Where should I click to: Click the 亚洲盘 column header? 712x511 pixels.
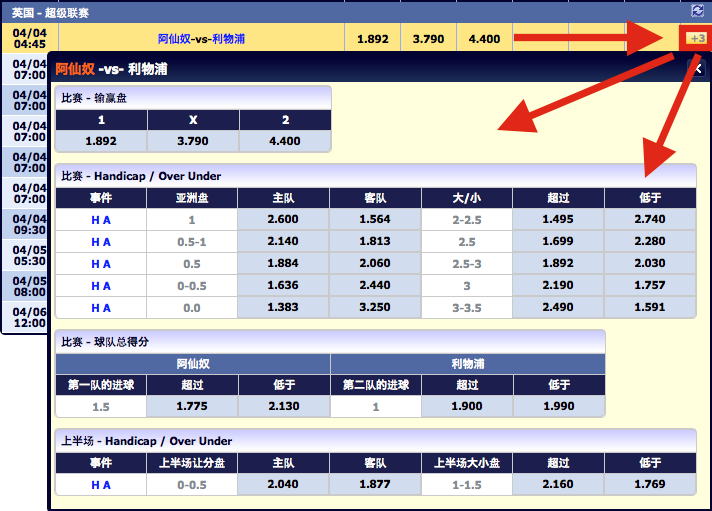[192, 198]
